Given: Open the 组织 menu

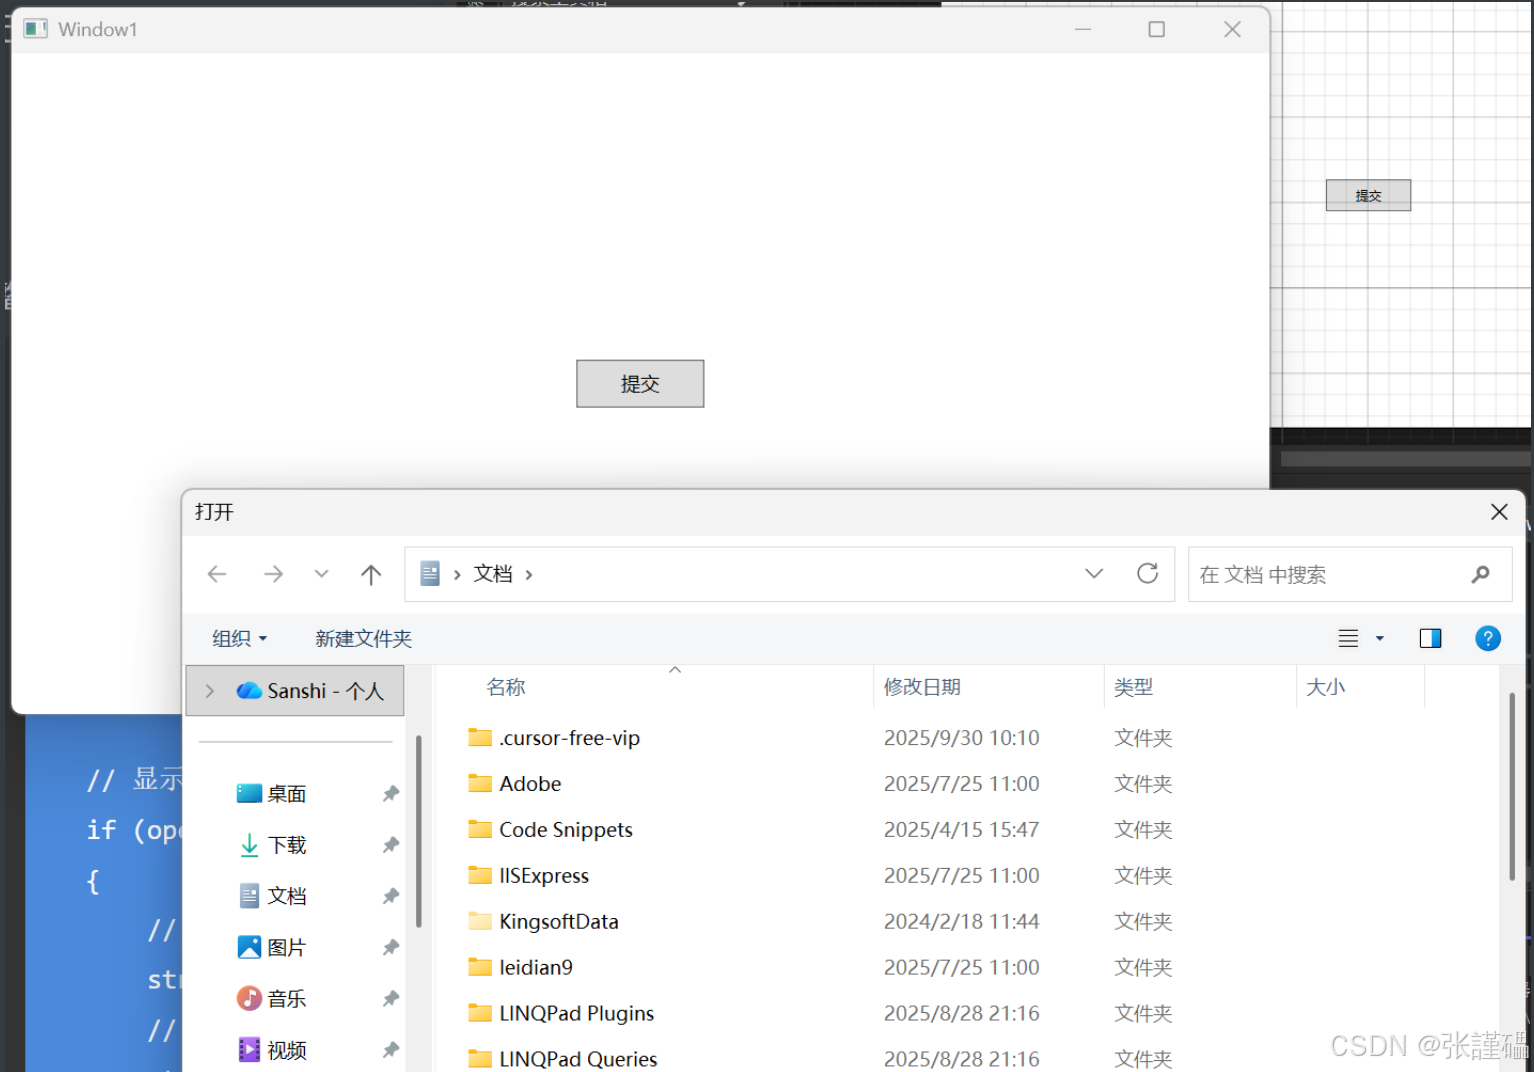Looking at the screenshot, I should click(240, 638).
